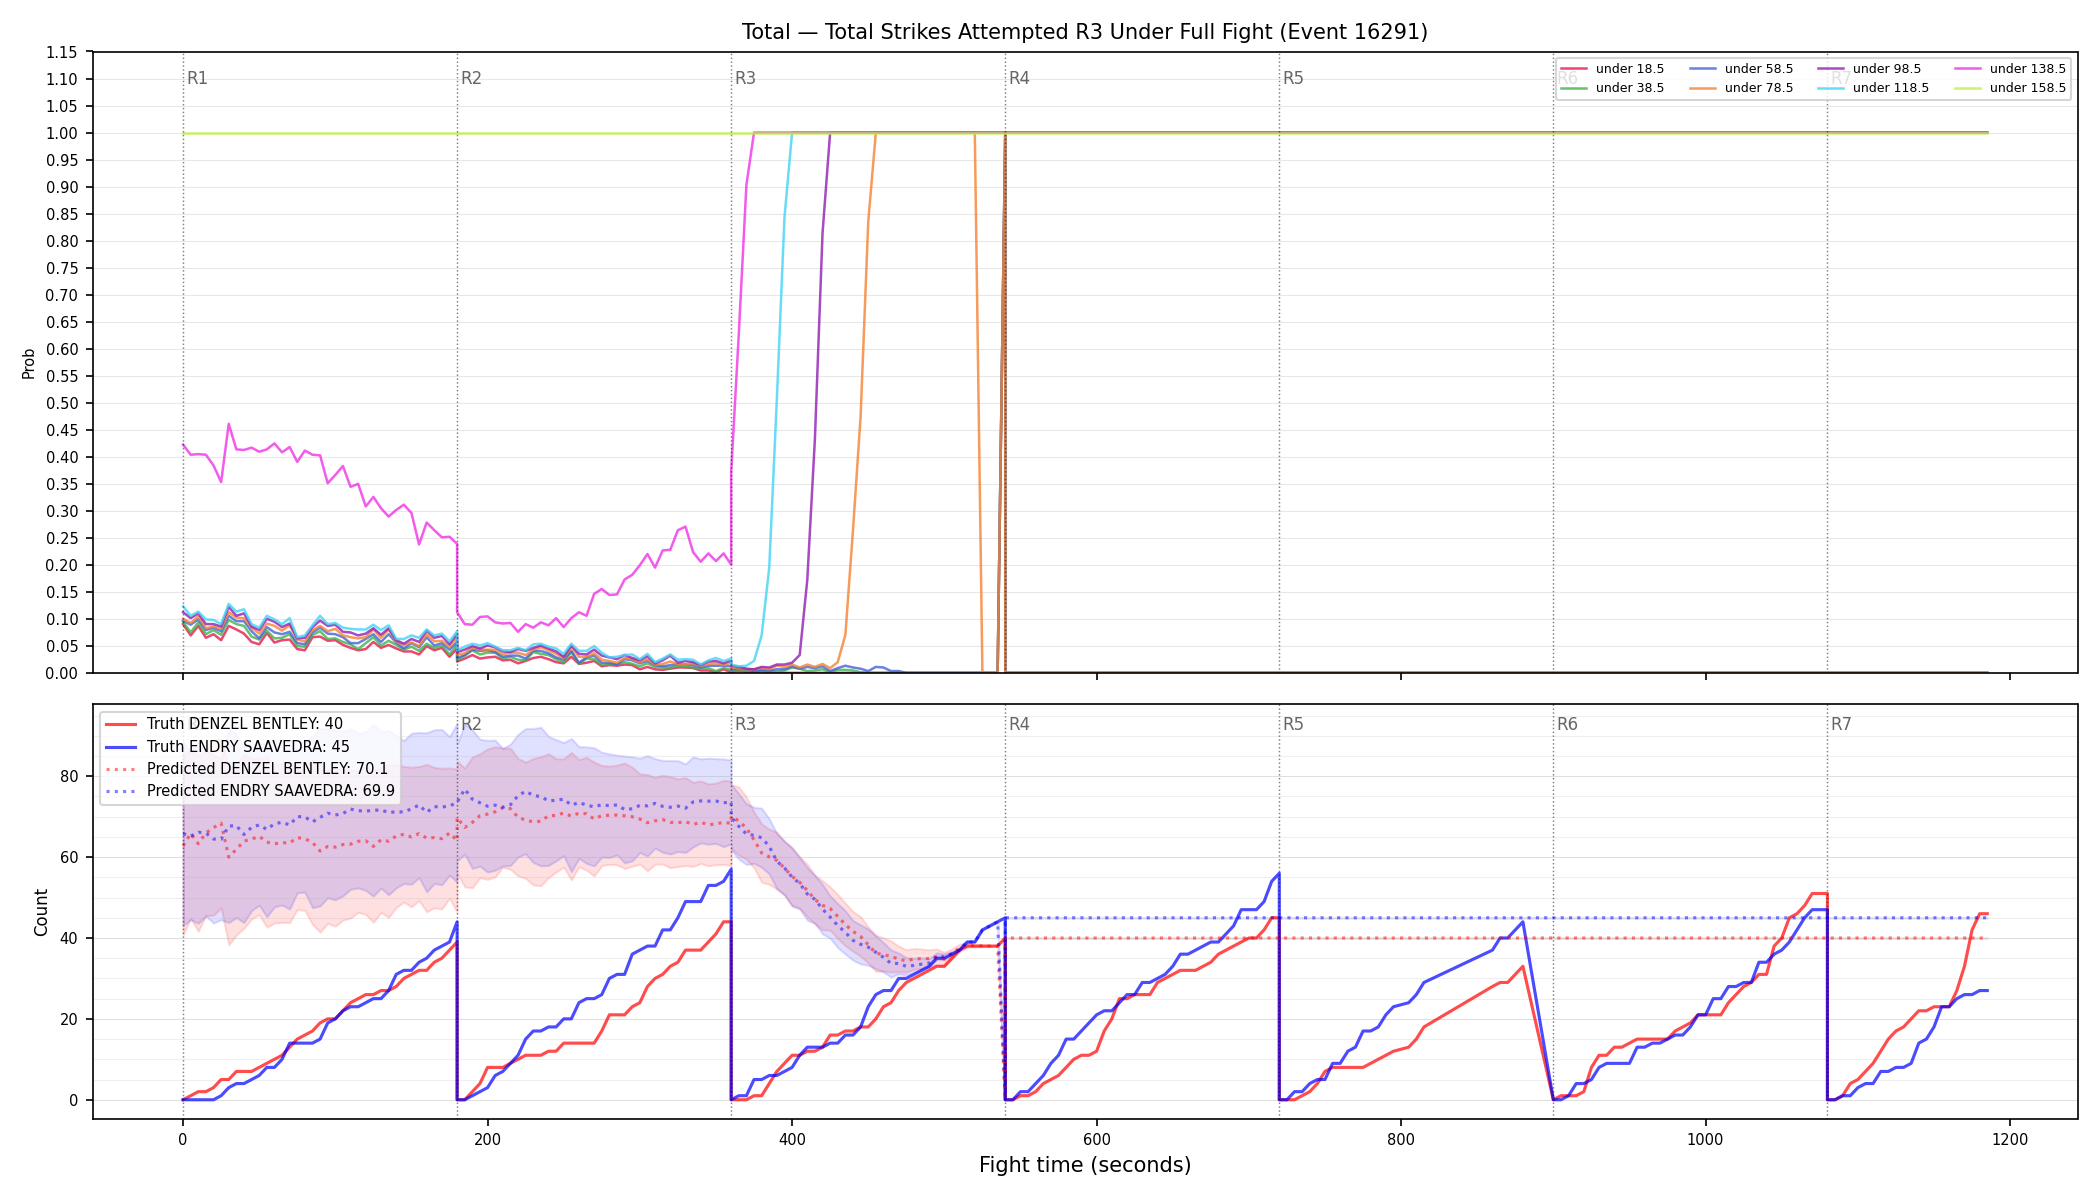Click the R5 round label in top chart
This screenshot has height=1200, width=2100.
pyautogui.click(x=1293, y=78)
